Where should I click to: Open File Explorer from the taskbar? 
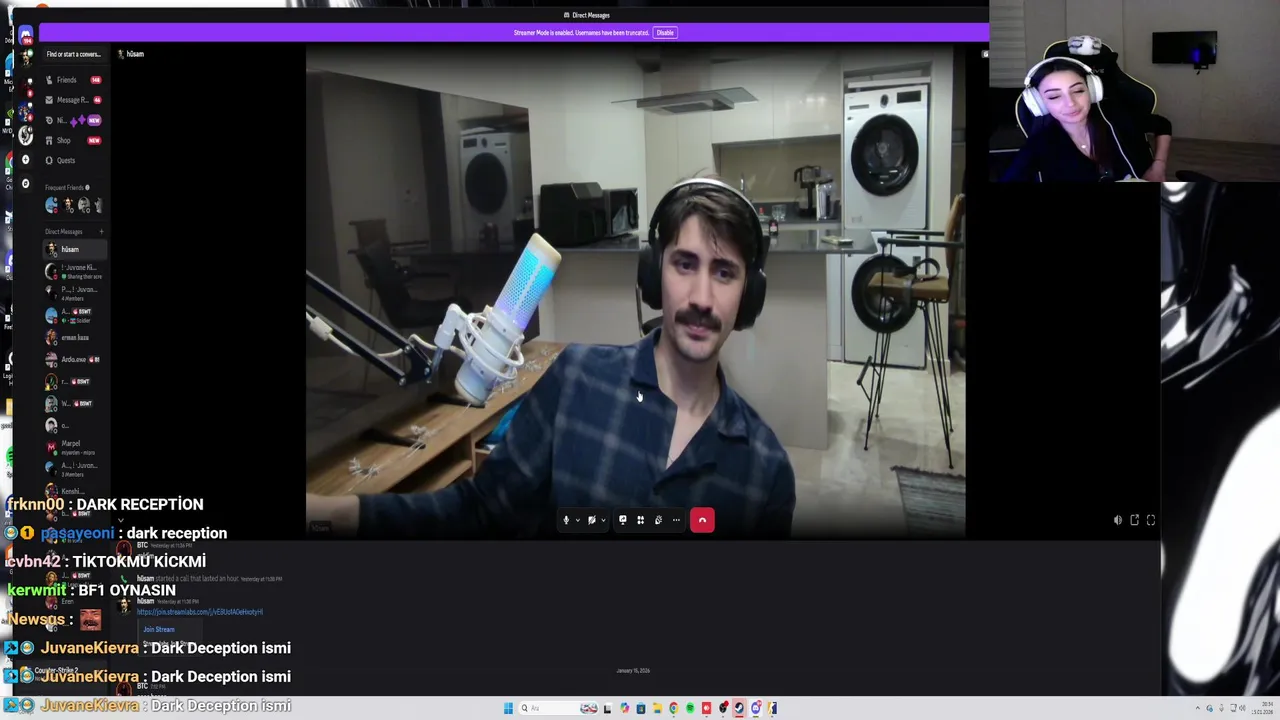click(x=657, y=708)
